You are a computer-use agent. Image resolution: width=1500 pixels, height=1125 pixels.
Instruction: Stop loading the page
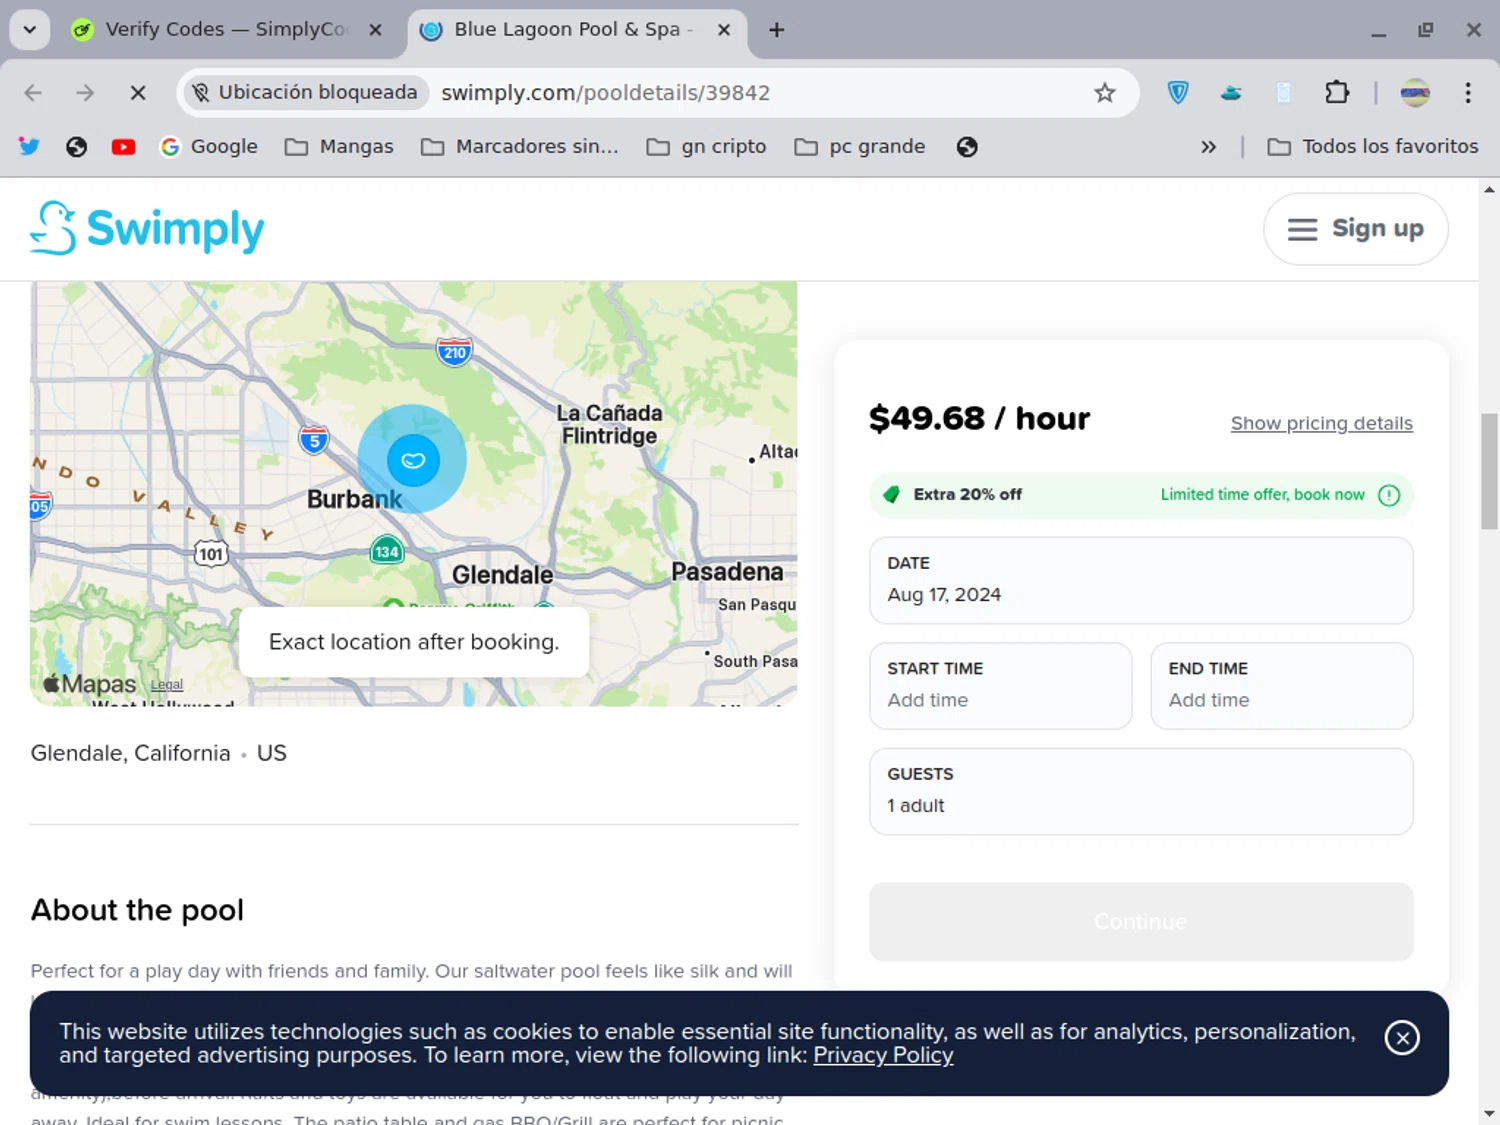coord(138,93)
